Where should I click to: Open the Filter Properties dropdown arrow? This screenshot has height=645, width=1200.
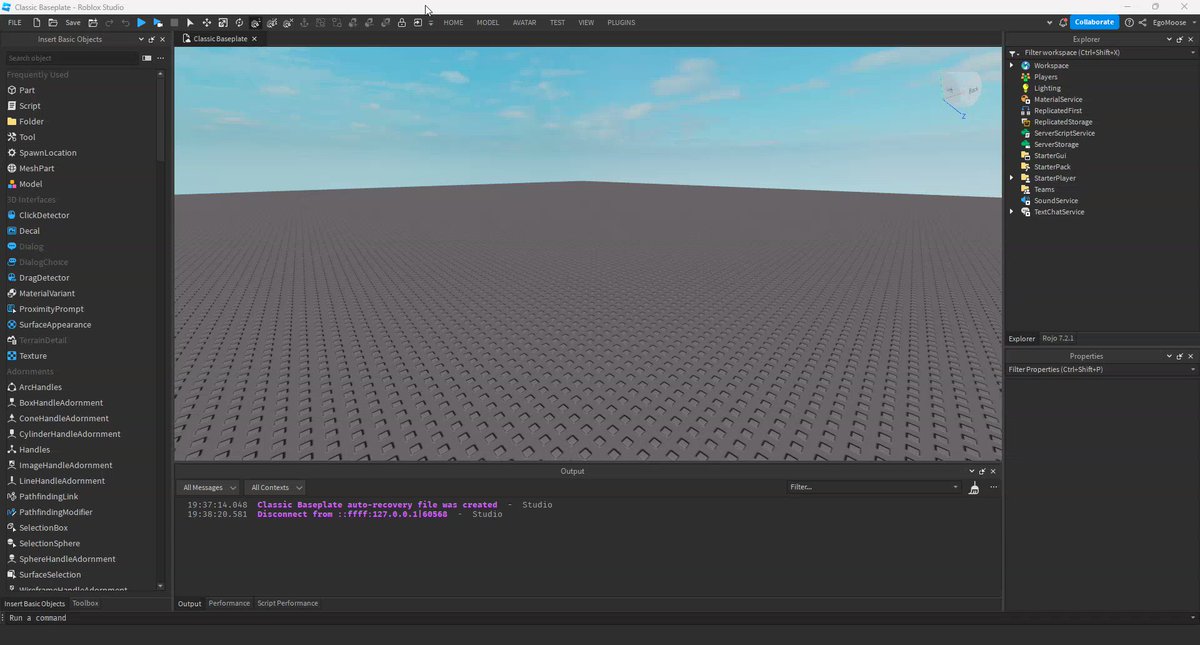(x=1192, y=369)
